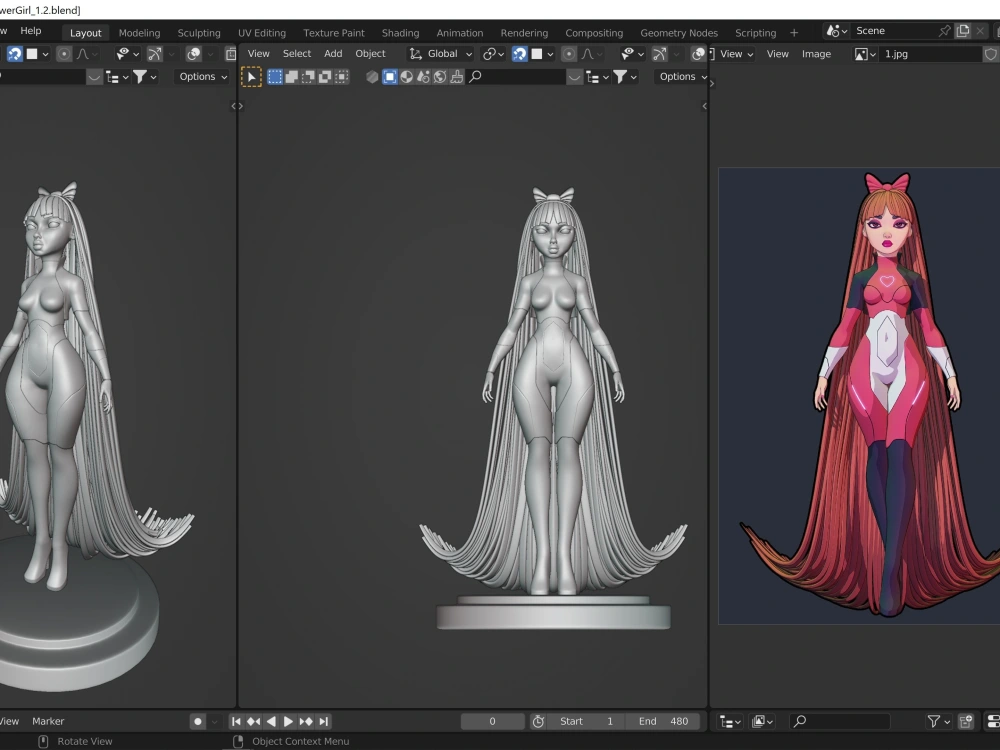Click the magnifier search icon in center header
The image size is (1000, 750).
475,77
